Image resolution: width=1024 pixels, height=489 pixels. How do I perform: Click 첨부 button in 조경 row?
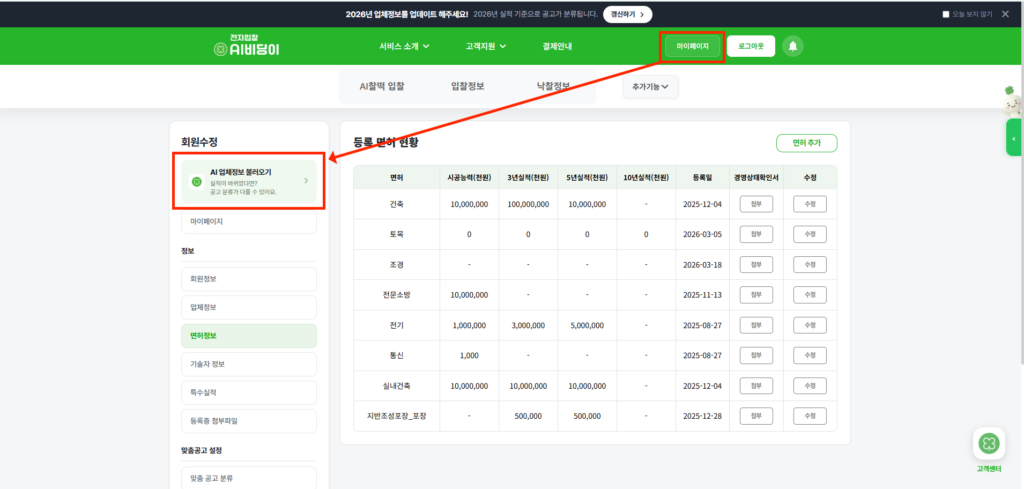[x=756, y=264]
